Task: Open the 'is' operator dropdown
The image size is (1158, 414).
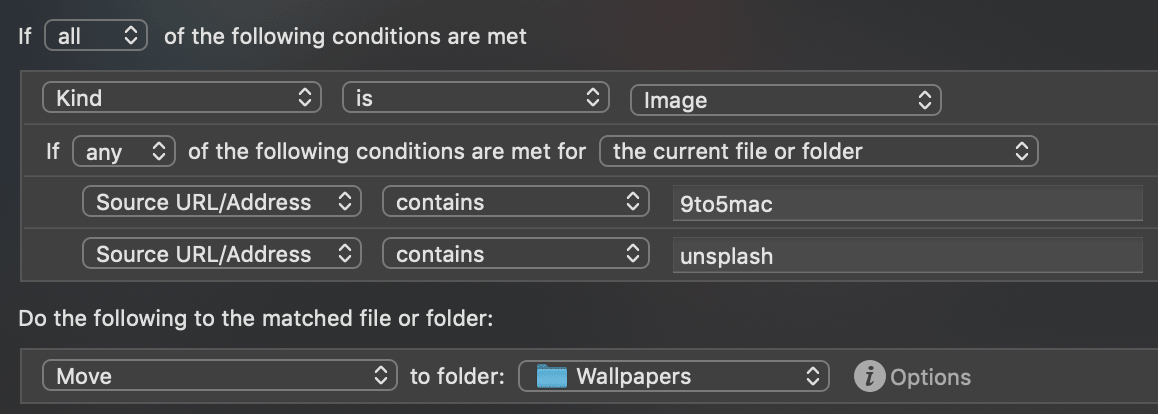Action: (x=475, y=98)
